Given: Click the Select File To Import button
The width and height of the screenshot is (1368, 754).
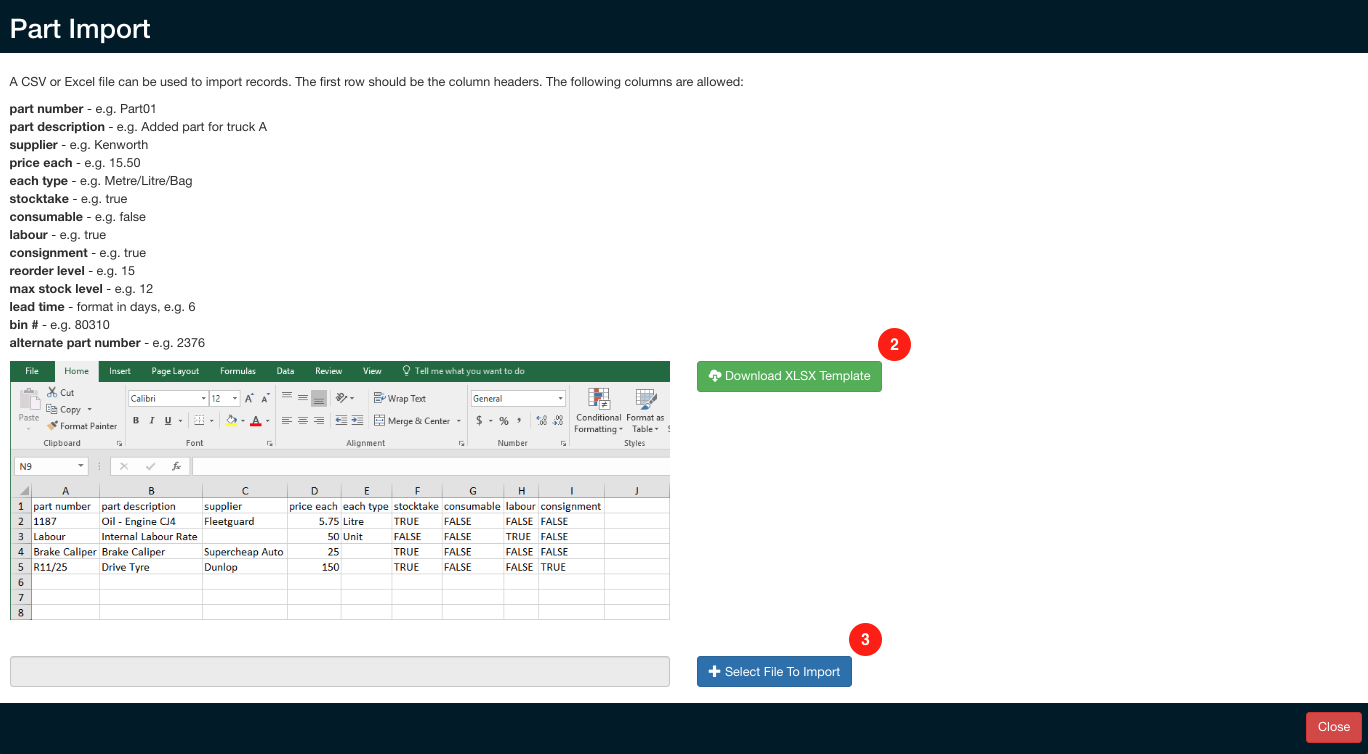Looking at the screenshot, I should (774, 671).
